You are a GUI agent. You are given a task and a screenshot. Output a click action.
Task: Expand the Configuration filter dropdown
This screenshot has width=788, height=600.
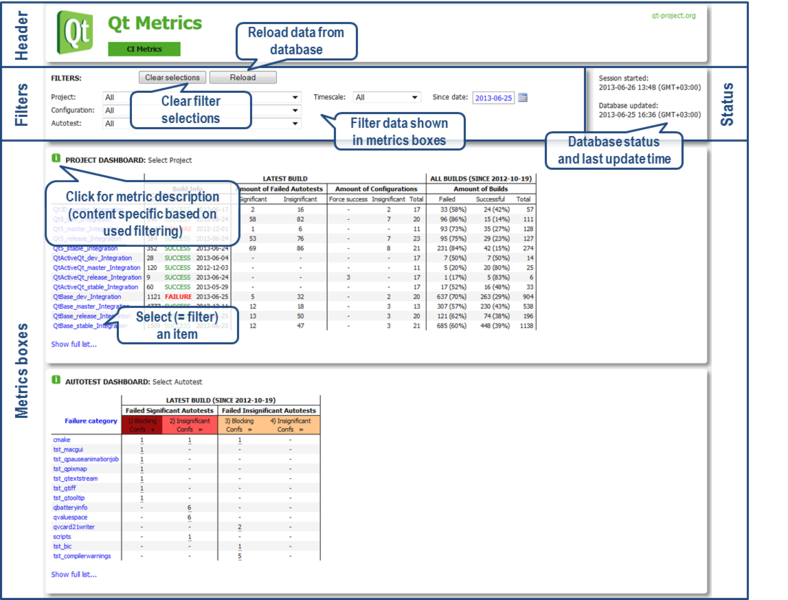pyautogui.click(x=201, y=111)
